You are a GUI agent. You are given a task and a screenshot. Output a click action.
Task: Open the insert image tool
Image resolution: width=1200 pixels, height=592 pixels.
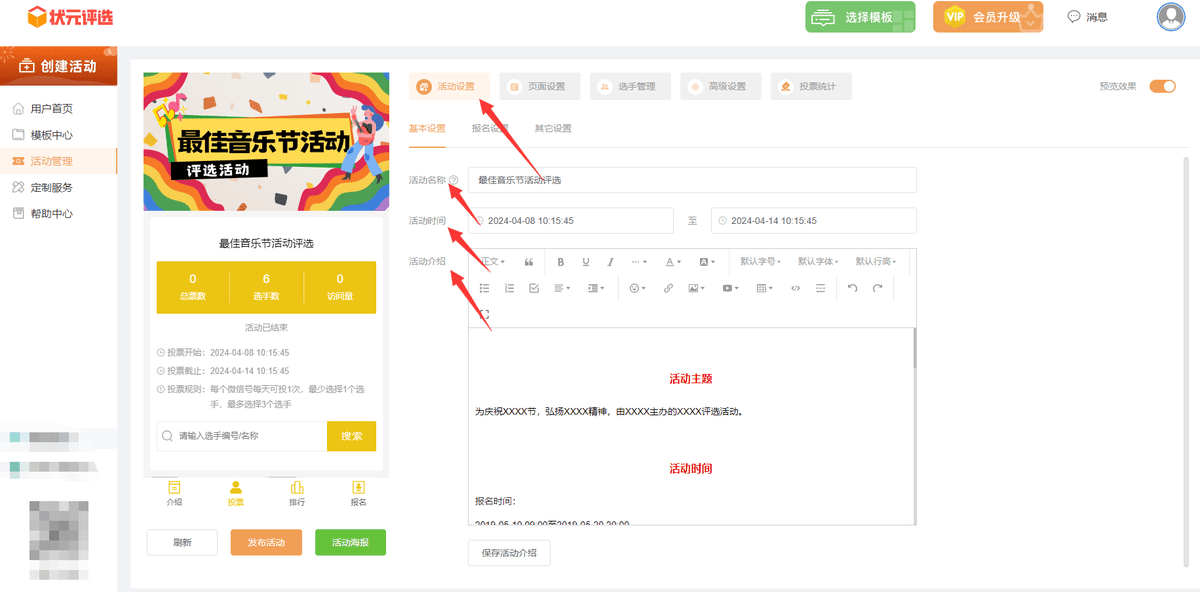coord(695,287)
